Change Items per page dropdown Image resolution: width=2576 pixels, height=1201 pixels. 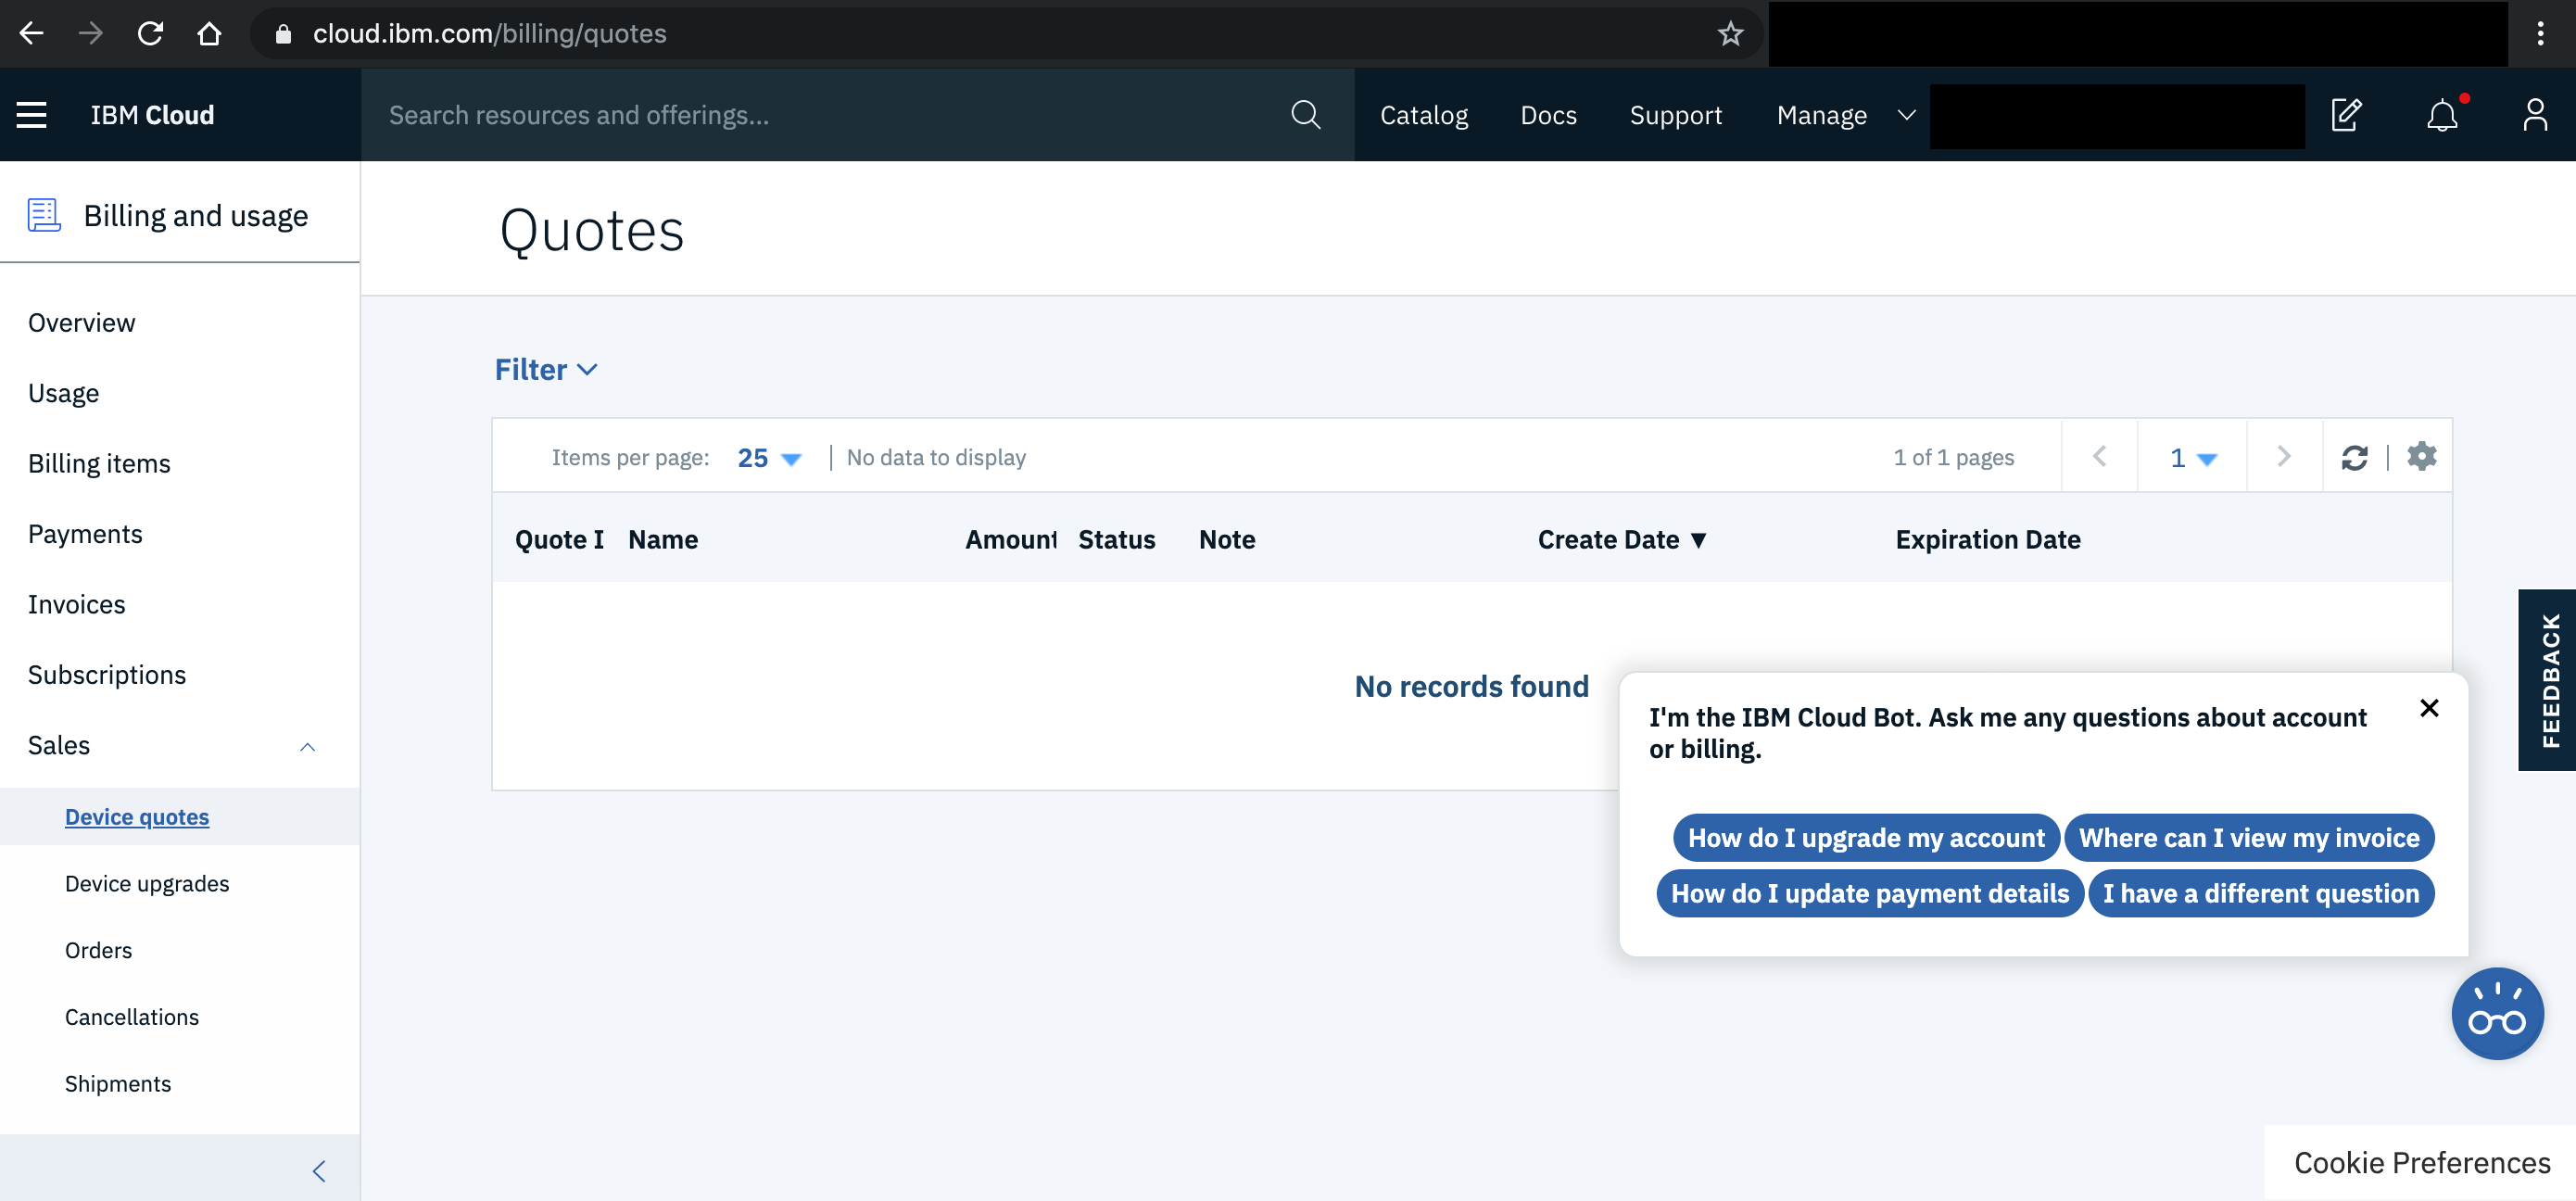tap(769, 458)
